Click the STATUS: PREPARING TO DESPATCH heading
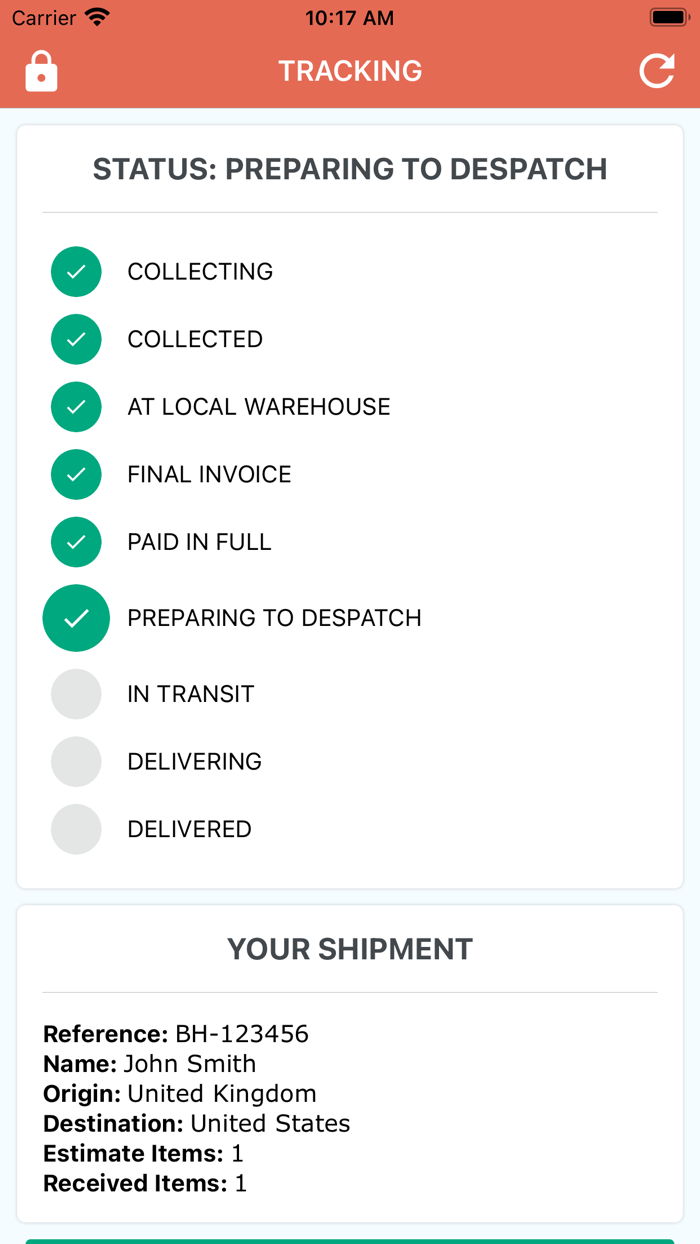 coord(350,169)
